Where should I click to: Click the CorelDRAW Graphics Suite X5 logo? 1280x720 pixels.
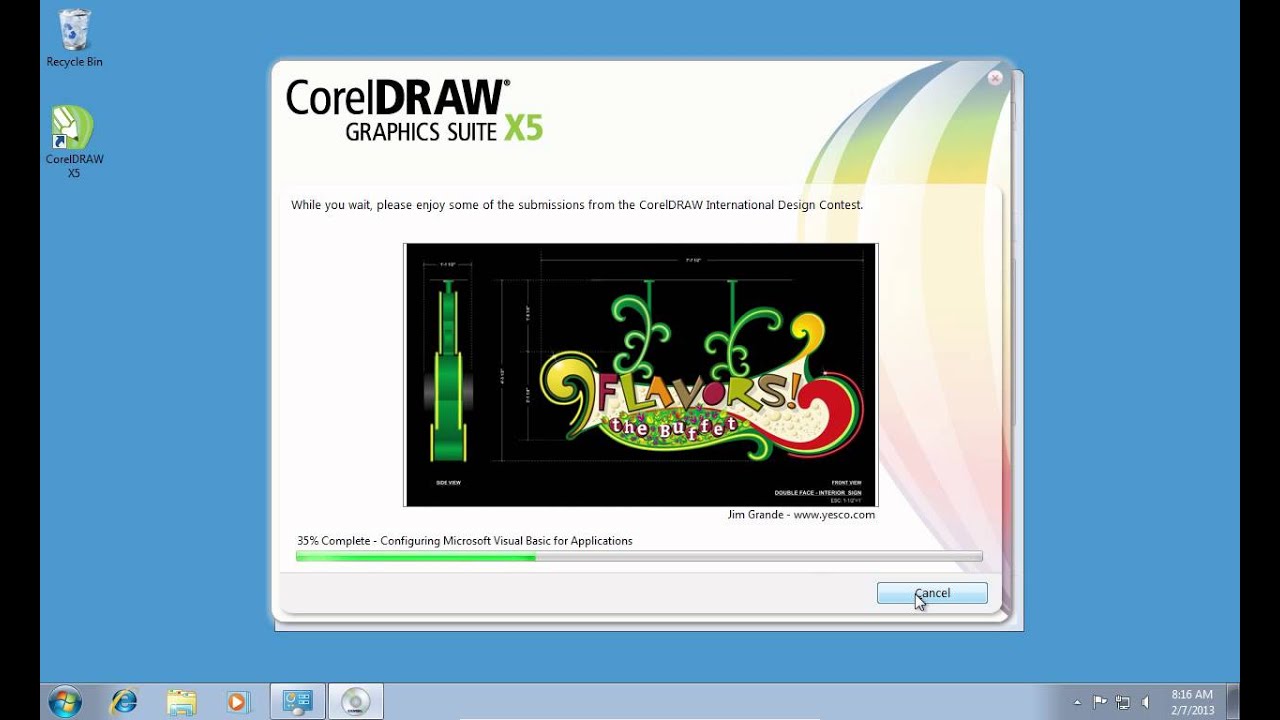click(414, 110)
